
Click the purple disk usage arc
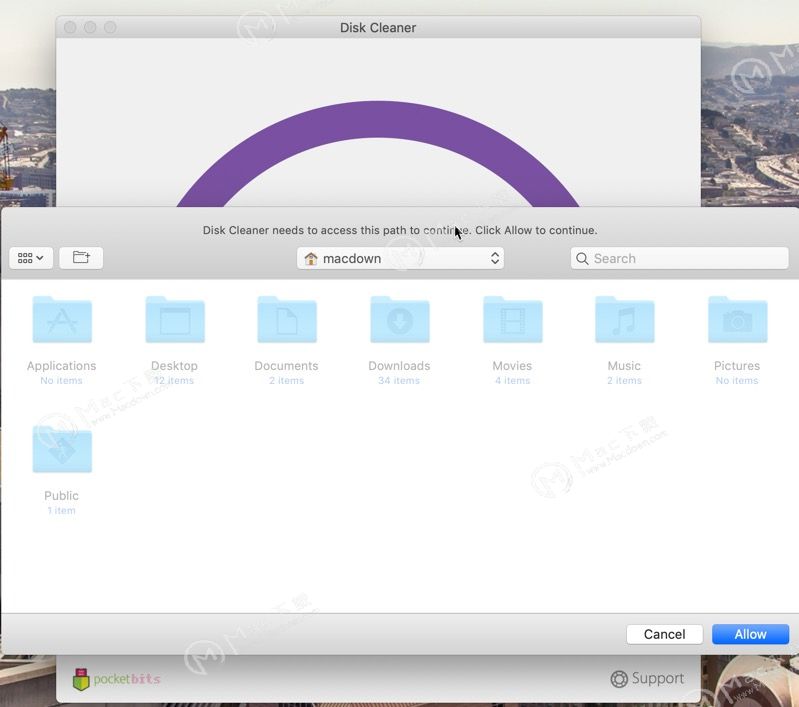(378, 120)
